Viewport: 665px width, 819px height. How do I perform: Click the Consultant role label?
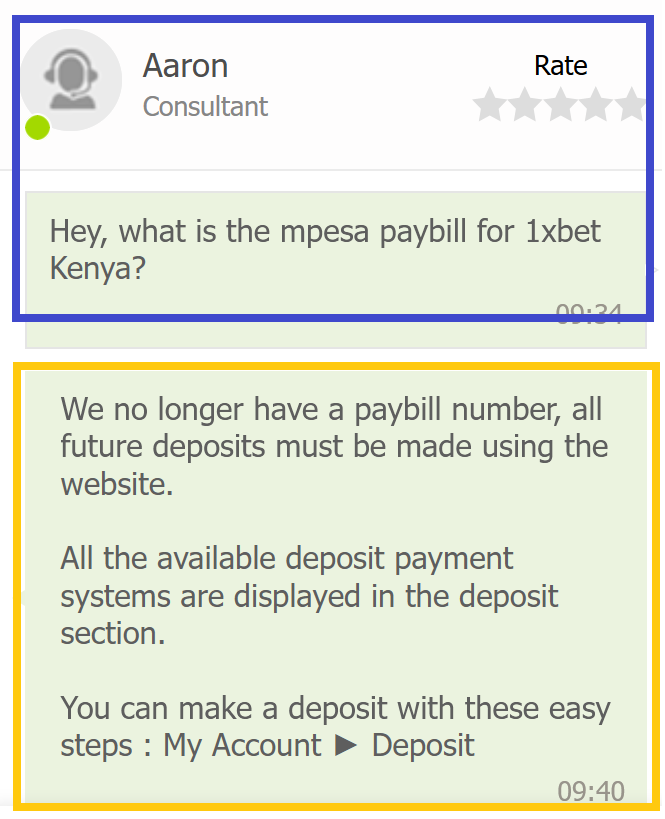[205, 107]
